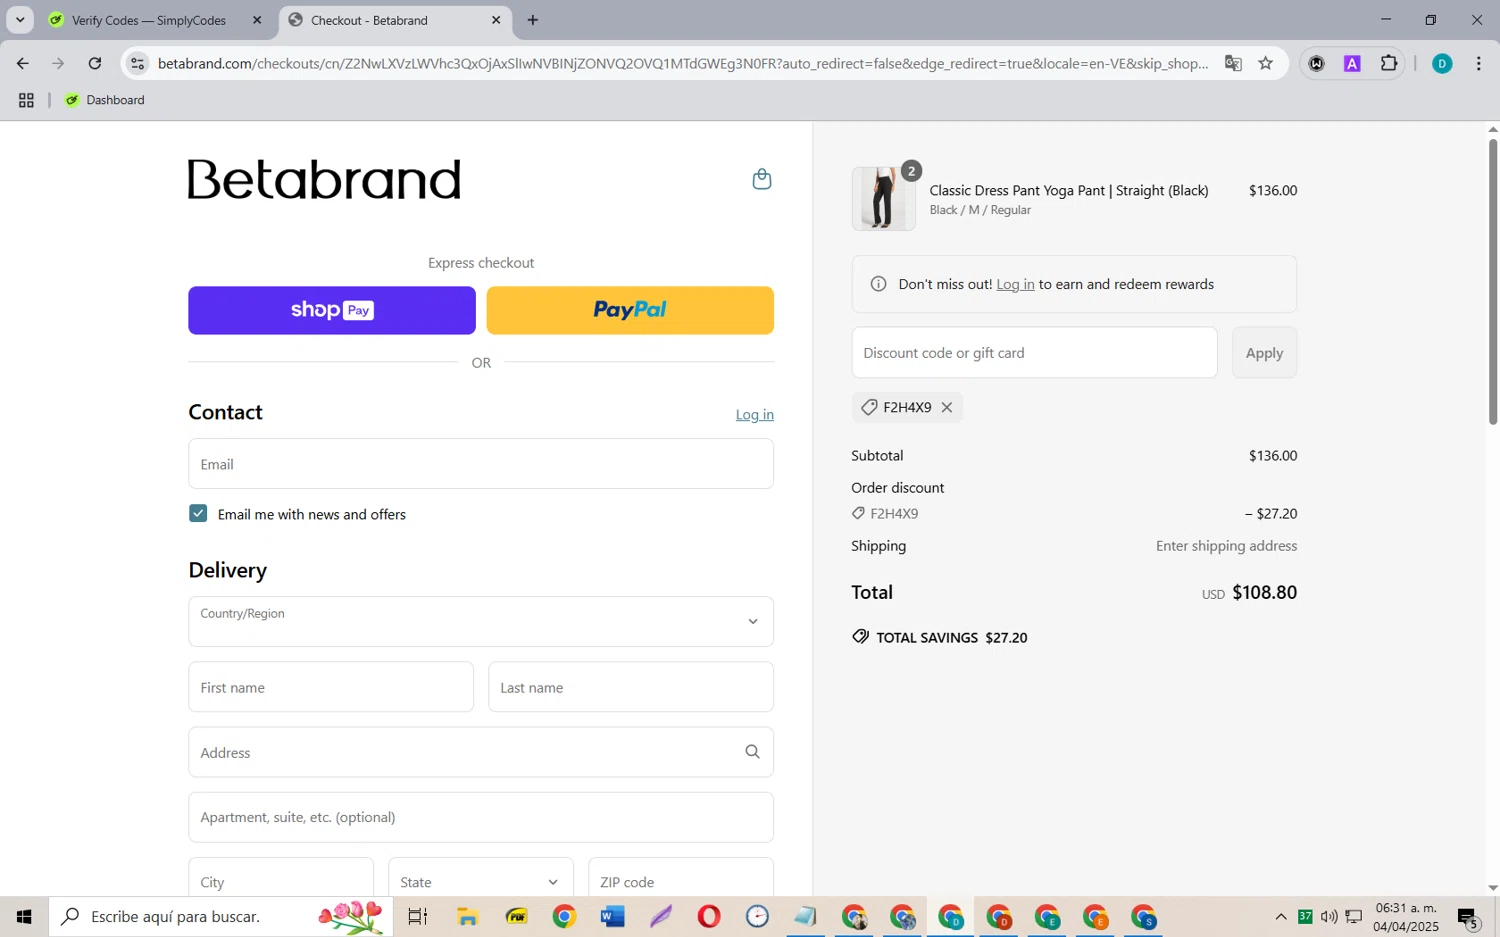Viewport: 1500px width, 937px height.
Task: Open the apps grid in bookmarks bar
Action: pos(26,100)
